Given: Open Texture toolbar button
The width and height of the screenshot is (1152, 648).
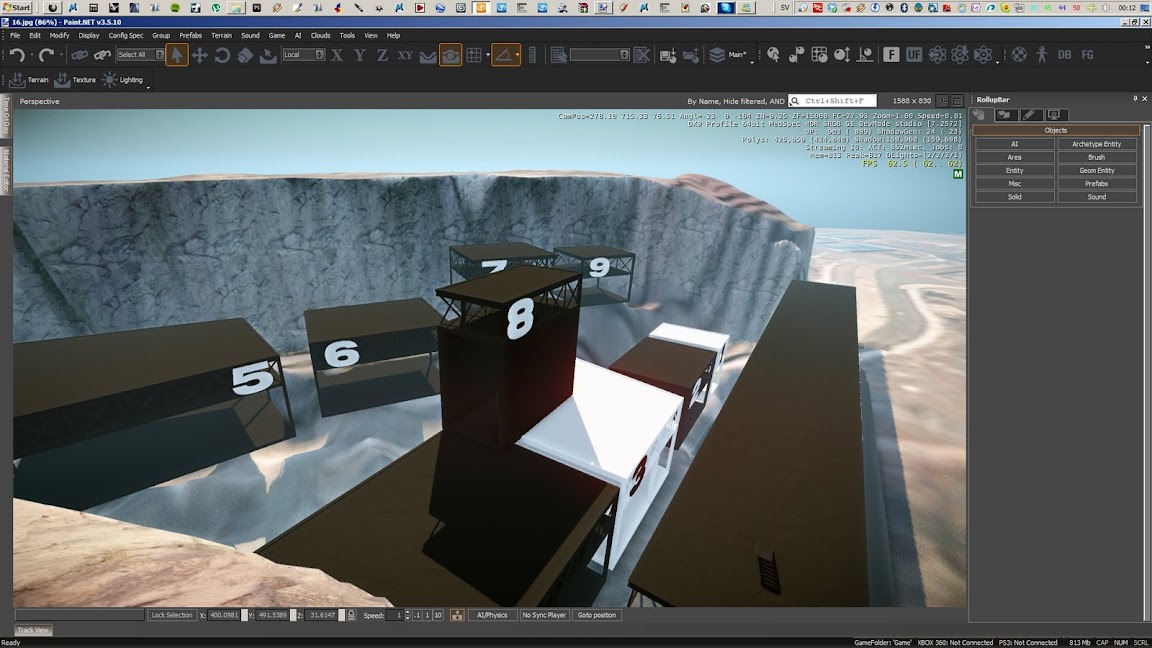Looking at the screenshot, I should (x=75, y=79).
